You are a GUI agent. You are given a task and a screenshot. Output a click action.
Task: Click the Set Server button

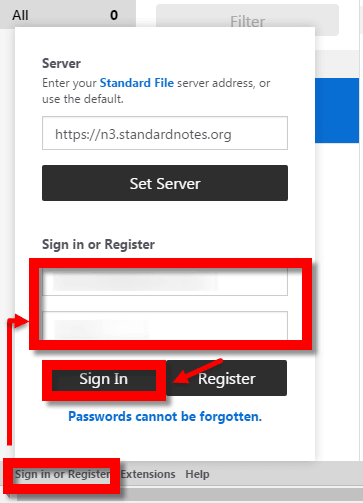click(x=165, y=183)
